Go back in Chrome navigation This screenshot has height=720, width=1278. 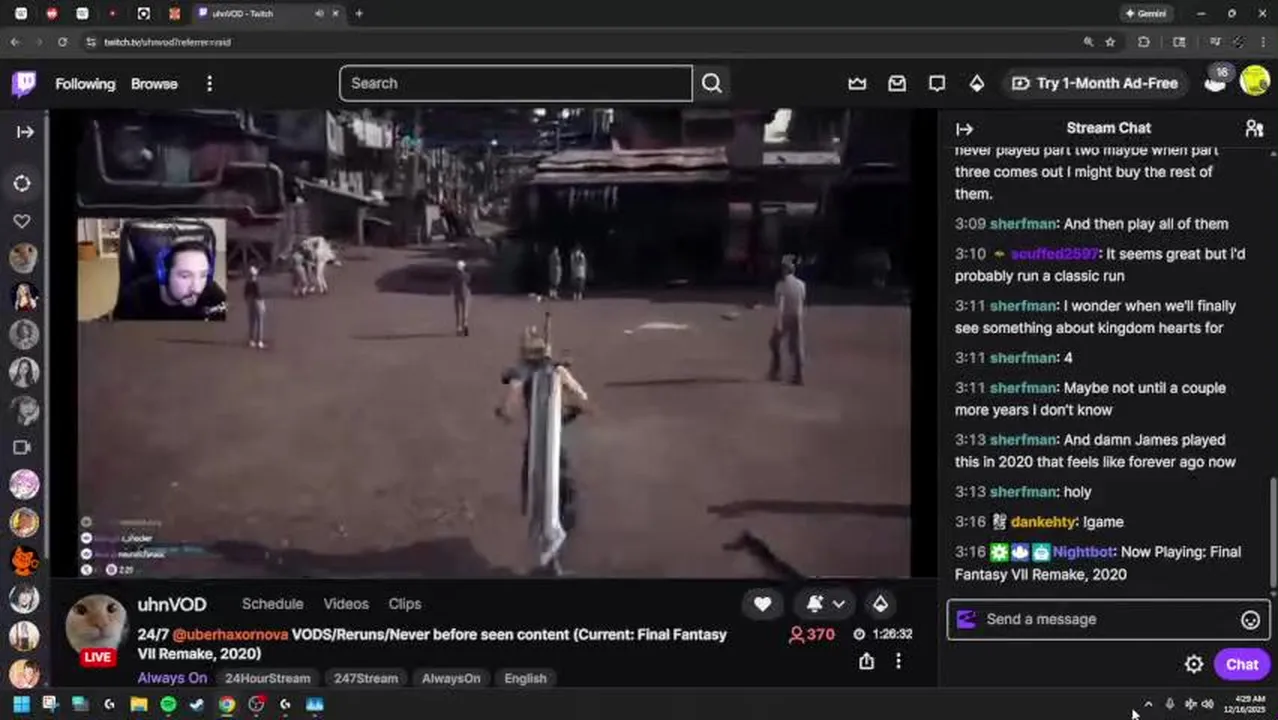coord(15,42)
